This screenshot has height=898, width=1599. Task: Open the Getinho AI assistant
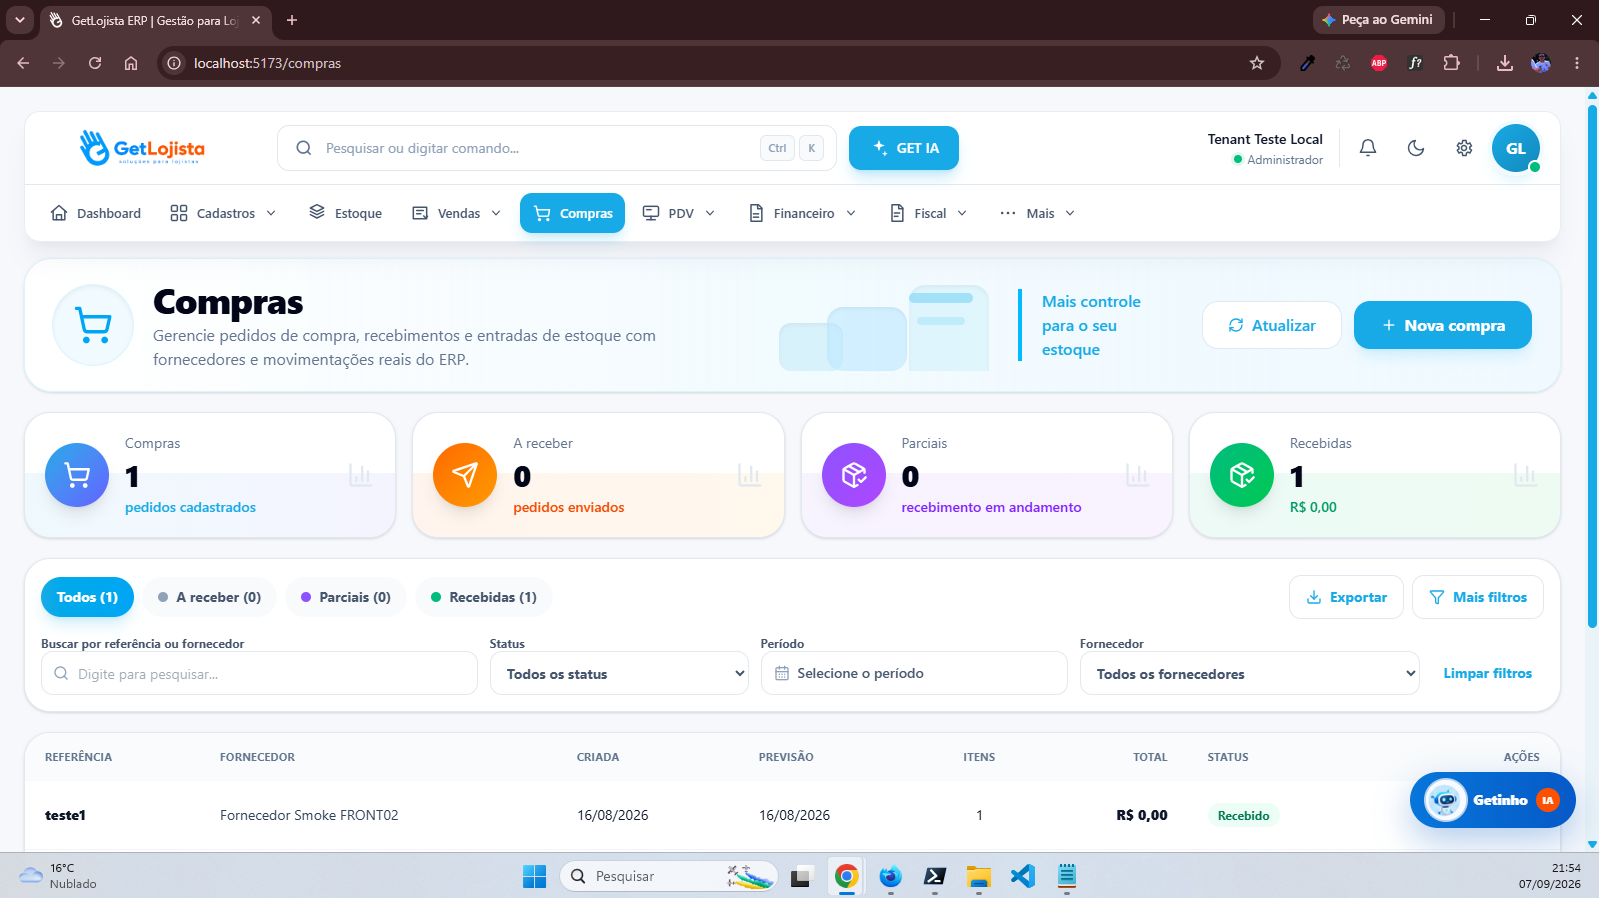[x=1492, y=800]
